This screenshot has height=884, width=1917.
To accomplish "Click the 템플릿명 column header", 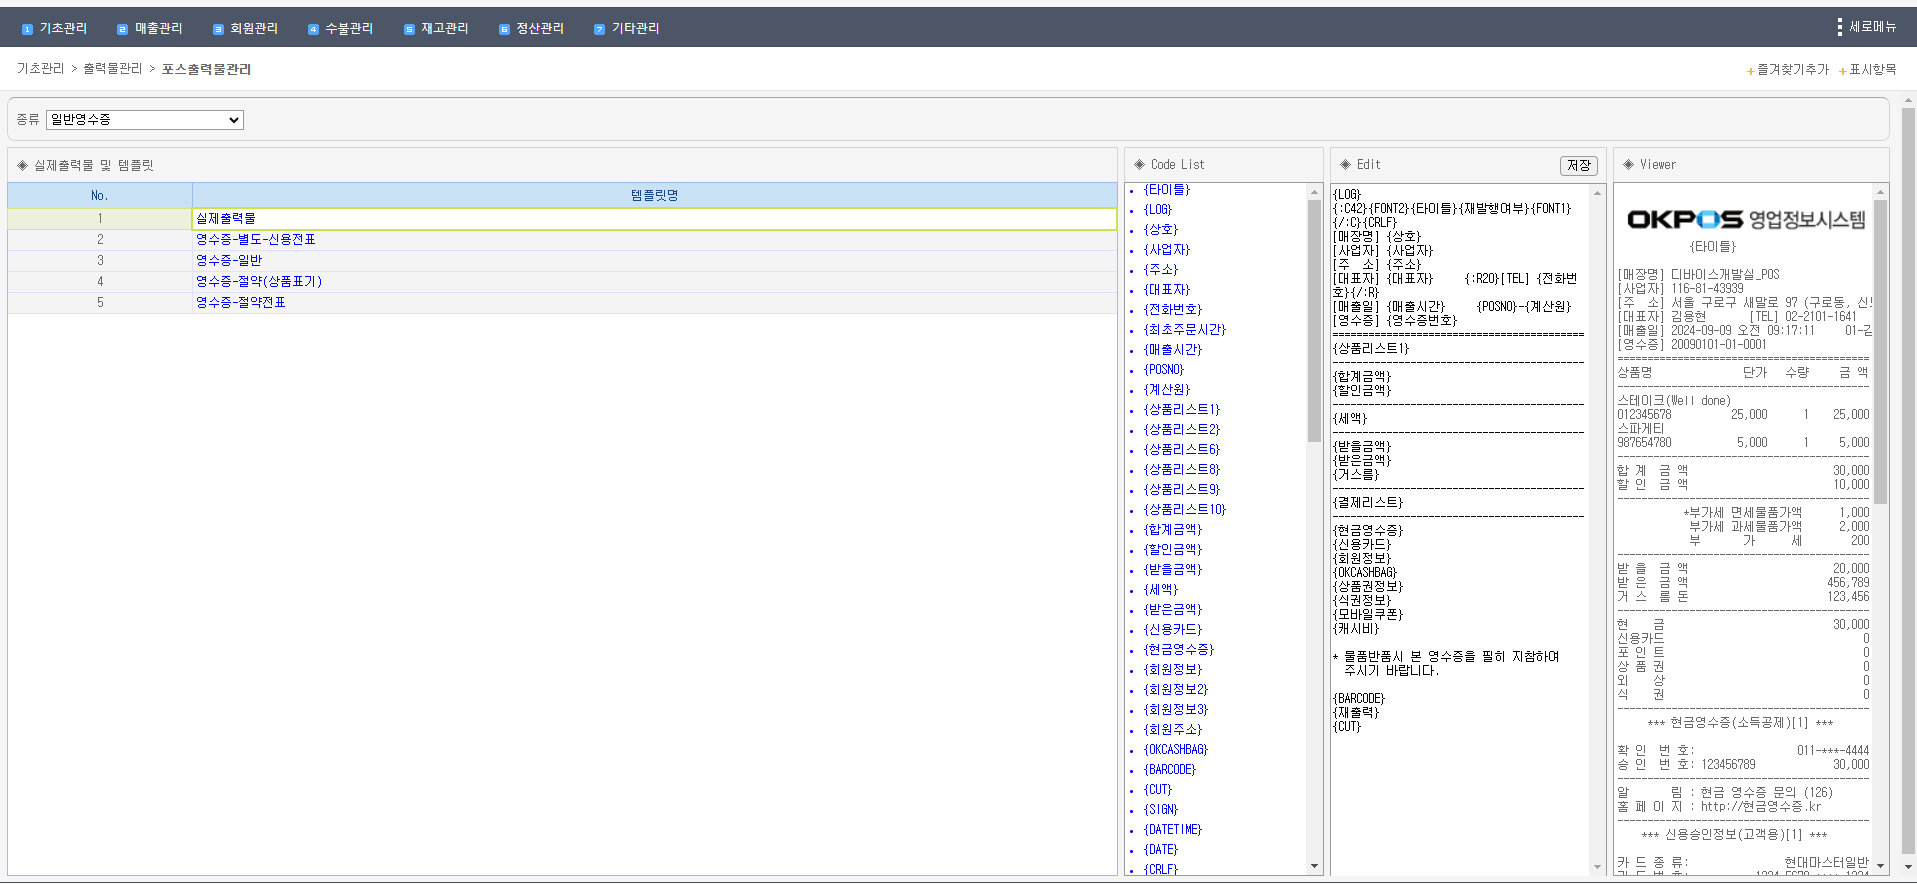I will tap(654, 196).
